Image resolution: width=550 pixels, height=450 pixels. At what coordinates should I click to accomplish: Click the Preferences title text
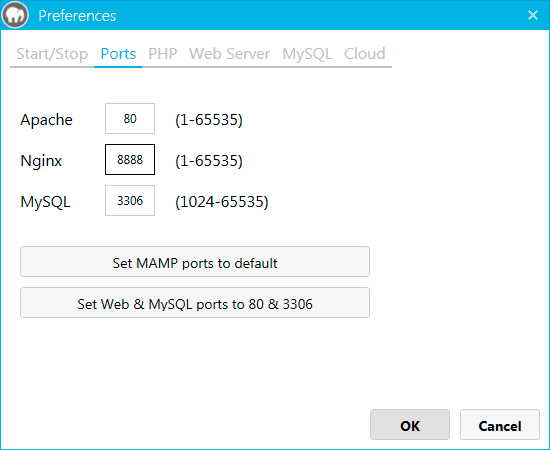tap(77, 16)
